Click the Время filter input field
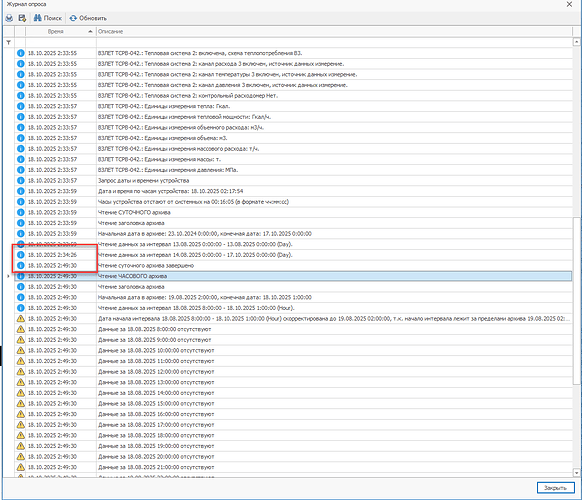 point(61,42)
